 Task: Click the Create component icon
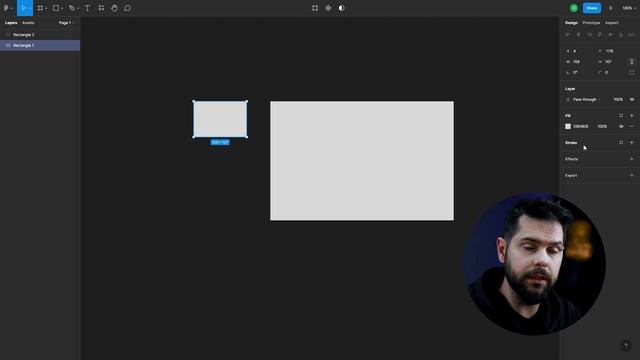(x=328, y=8)
